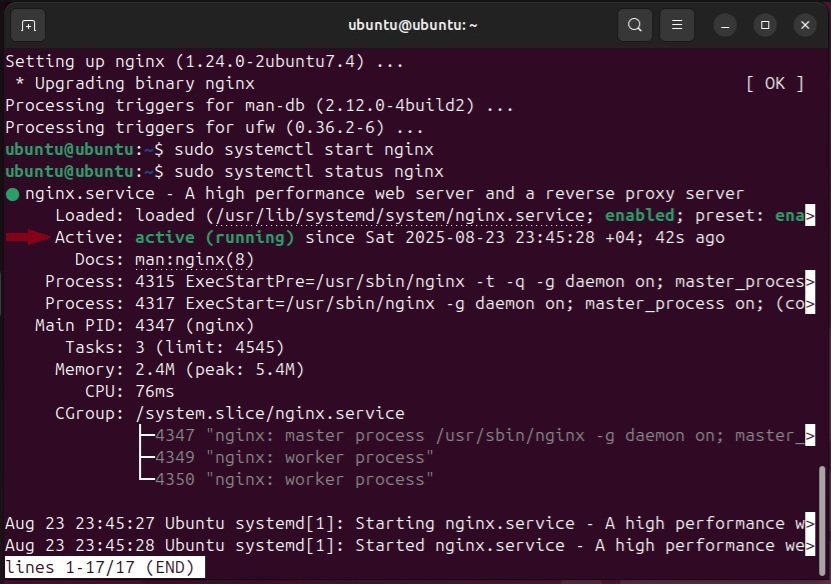This screenshot has height=584, width=831.
Task: Click the enabled text on Loaded line
Action: pyautogui.click(x=640, y=215)
